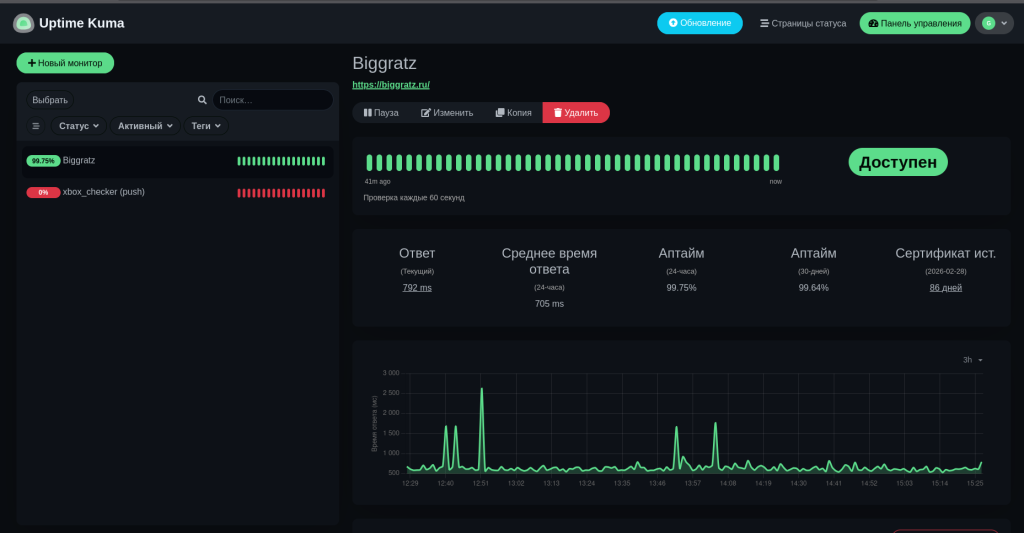The width and height of the screenshot is (1024, 533).
Task: Go to Страницы статуса in the top navigation
Action: 803,23
